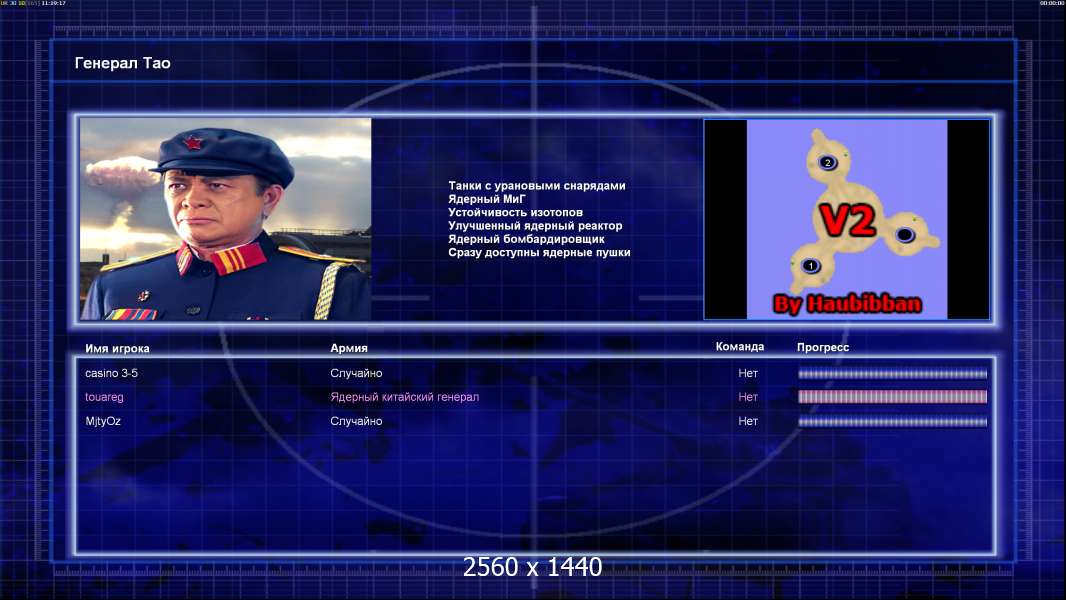Click 'Случайно' army in casino 3-5 row
Image resolution: width=1066 pixels, height=600 pixels.
click(x=356, y=373)
